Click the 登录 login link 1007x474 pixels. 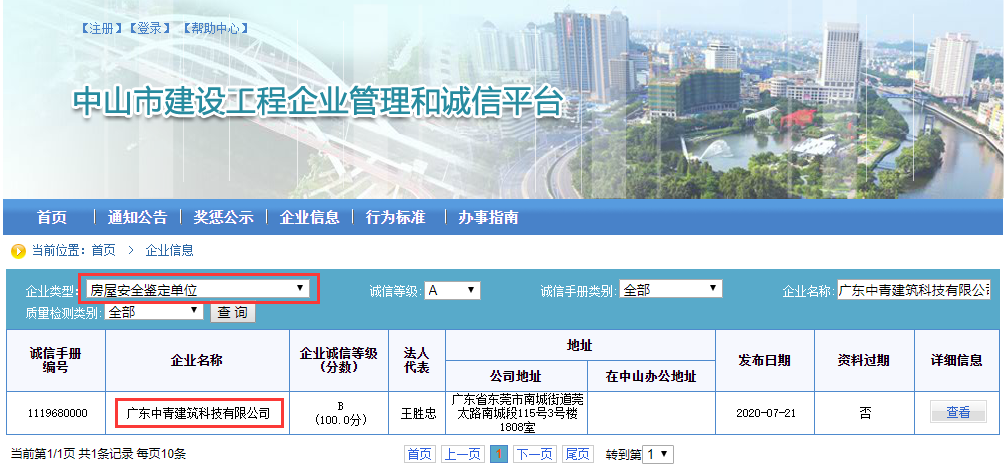click(149, 28)
